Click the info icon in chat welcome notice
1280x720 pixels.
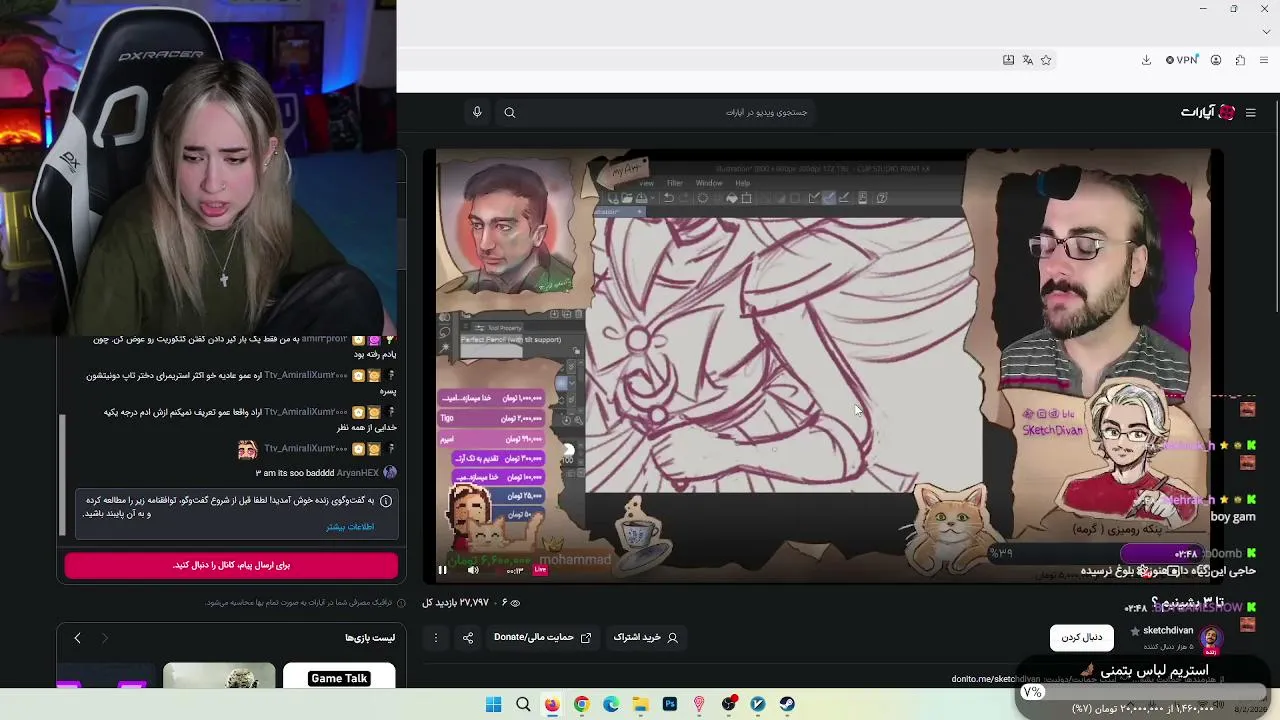coord(386,500)
